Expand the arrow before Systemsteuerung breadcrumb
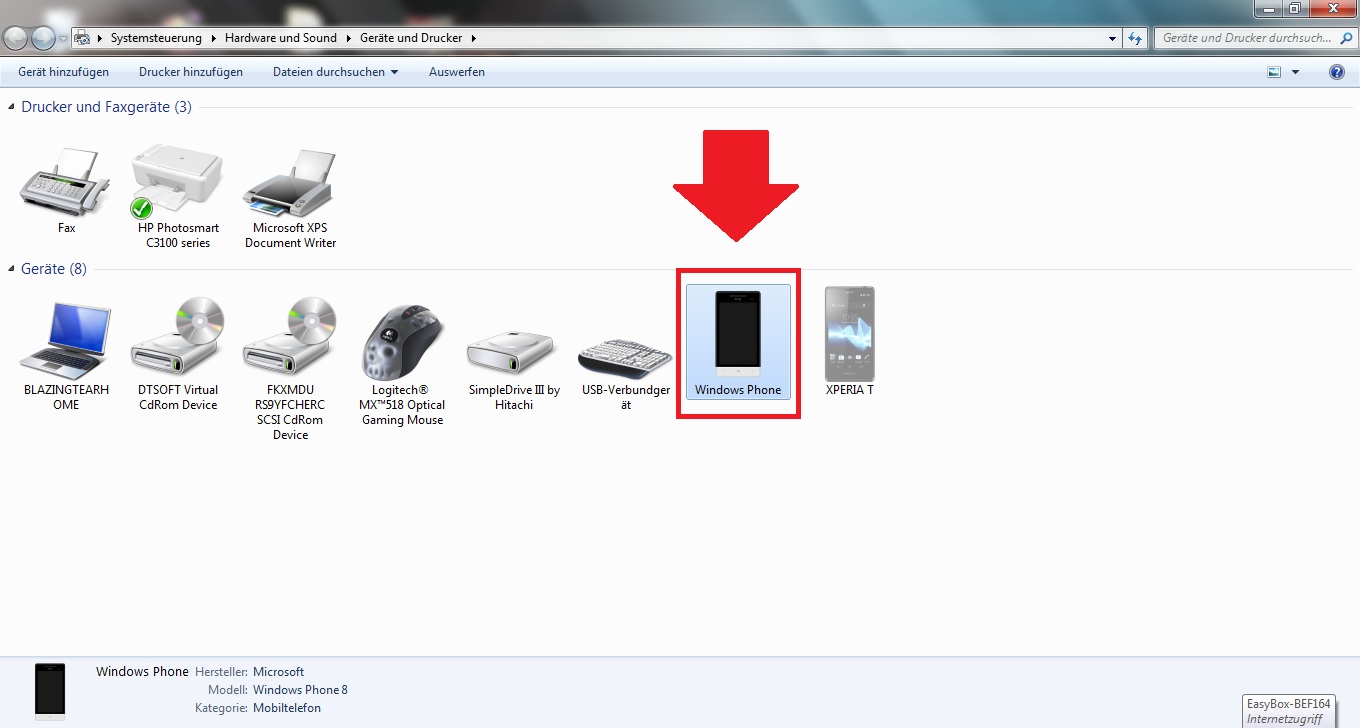The height and width of the screenshot is (728, 1360). click(100, 38)
